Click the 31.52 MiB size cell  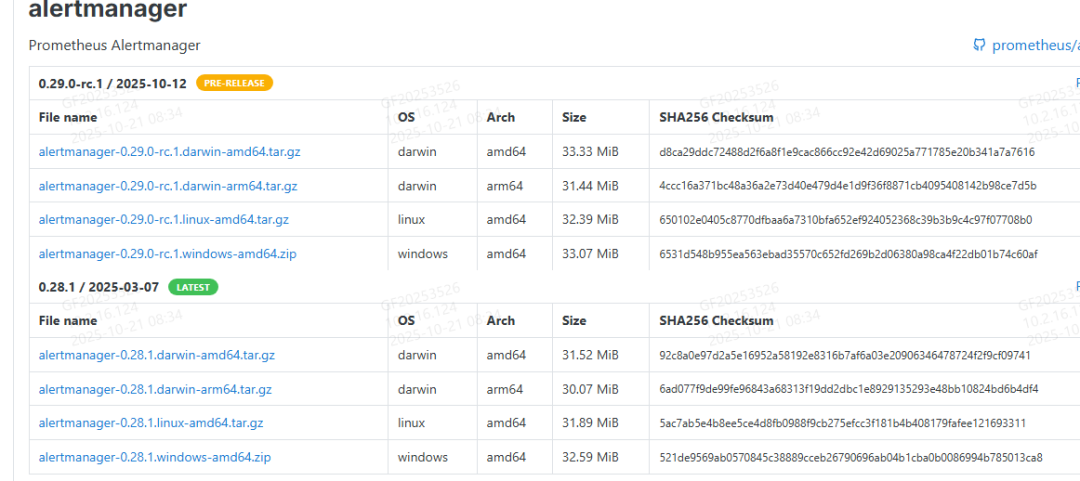pos(590,356)
